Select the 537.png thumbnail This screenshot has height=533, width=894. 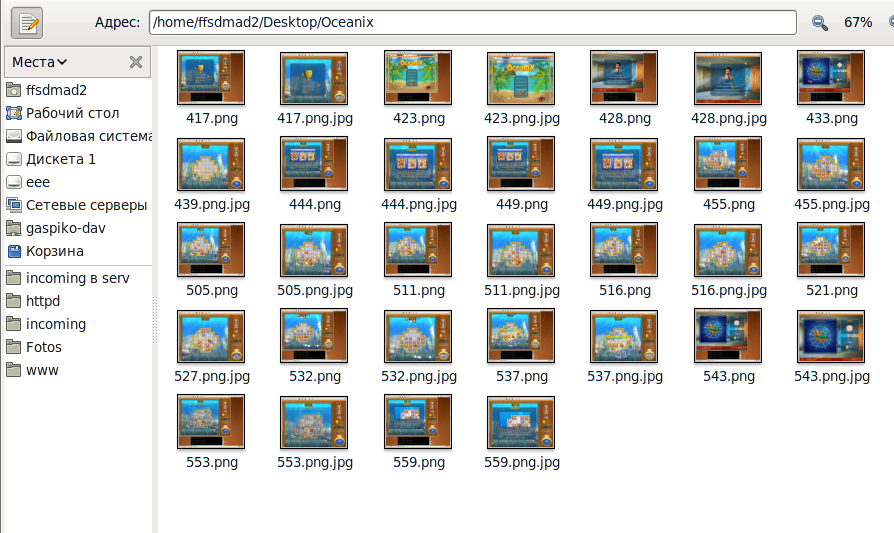[x=521, y=336]
